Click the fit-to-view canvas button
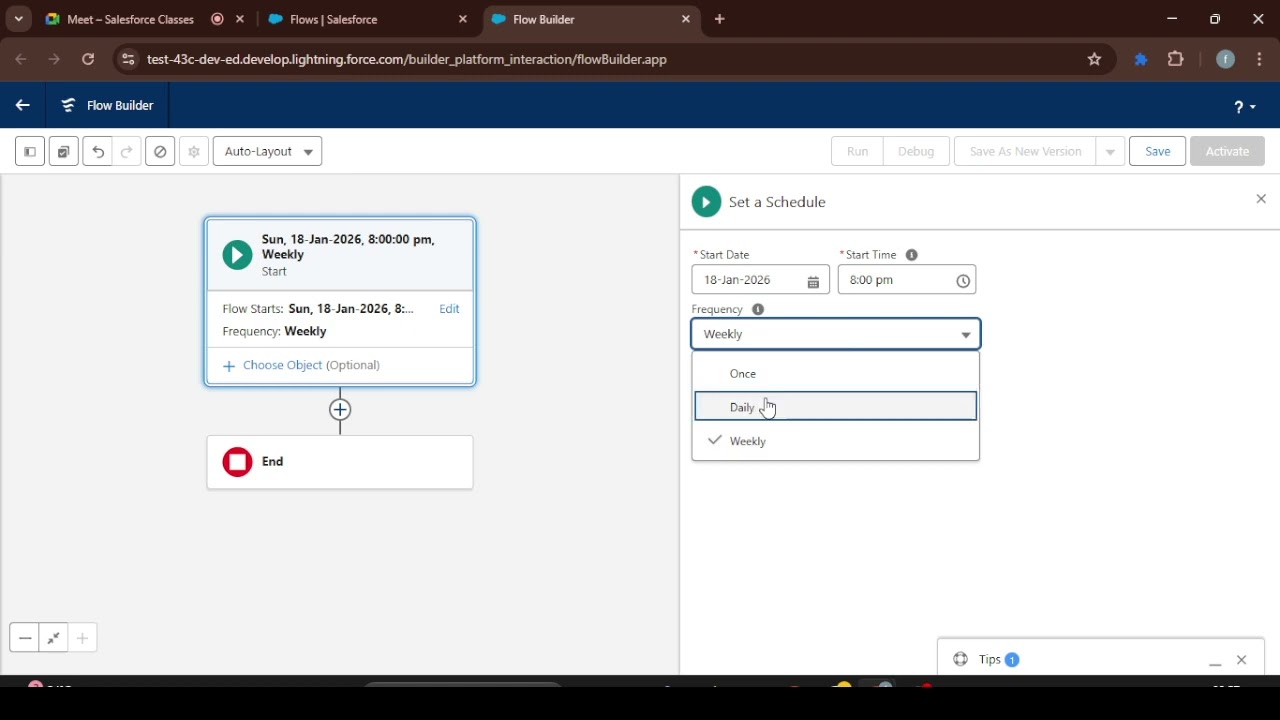1280x720 pixels. [x=54, y=638]
